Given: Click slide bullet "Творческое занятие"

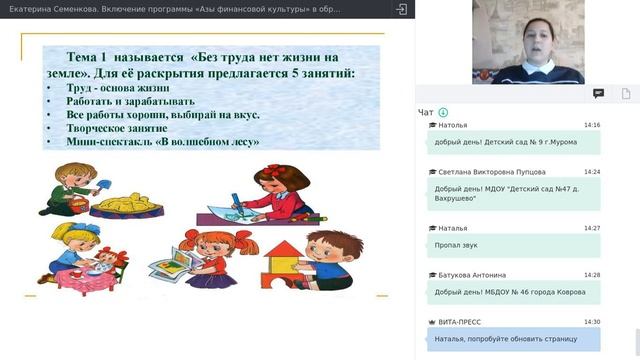Looking at the screenshot, I should coord(117,128).
